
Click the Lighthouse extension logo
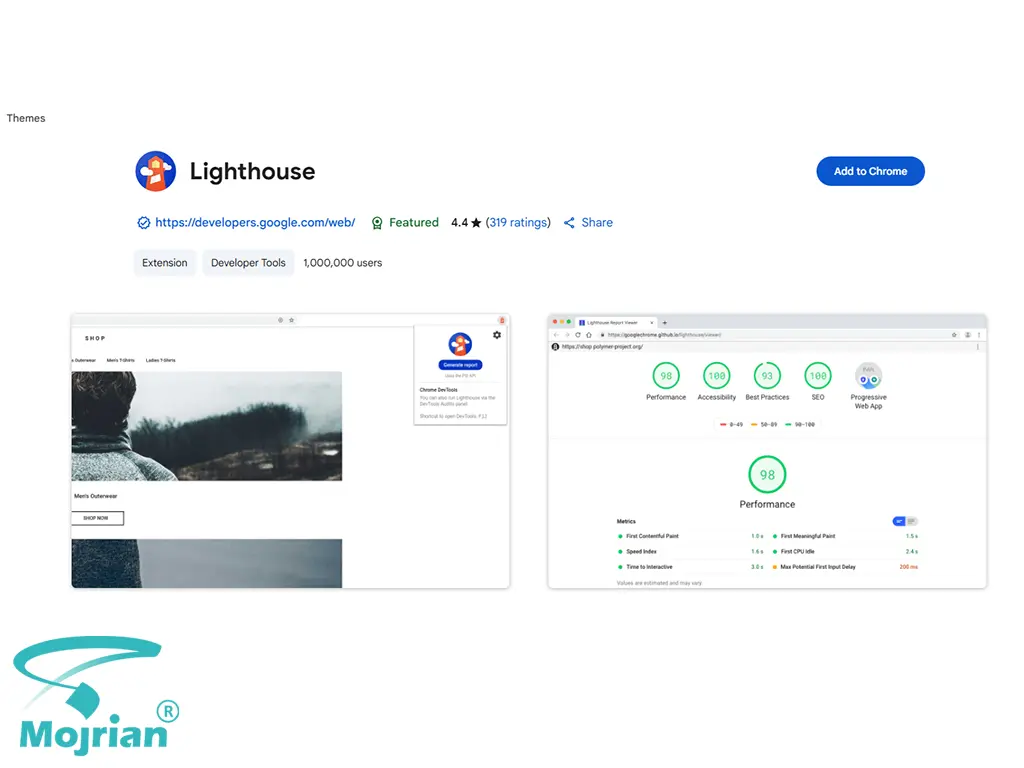[155, 171]
